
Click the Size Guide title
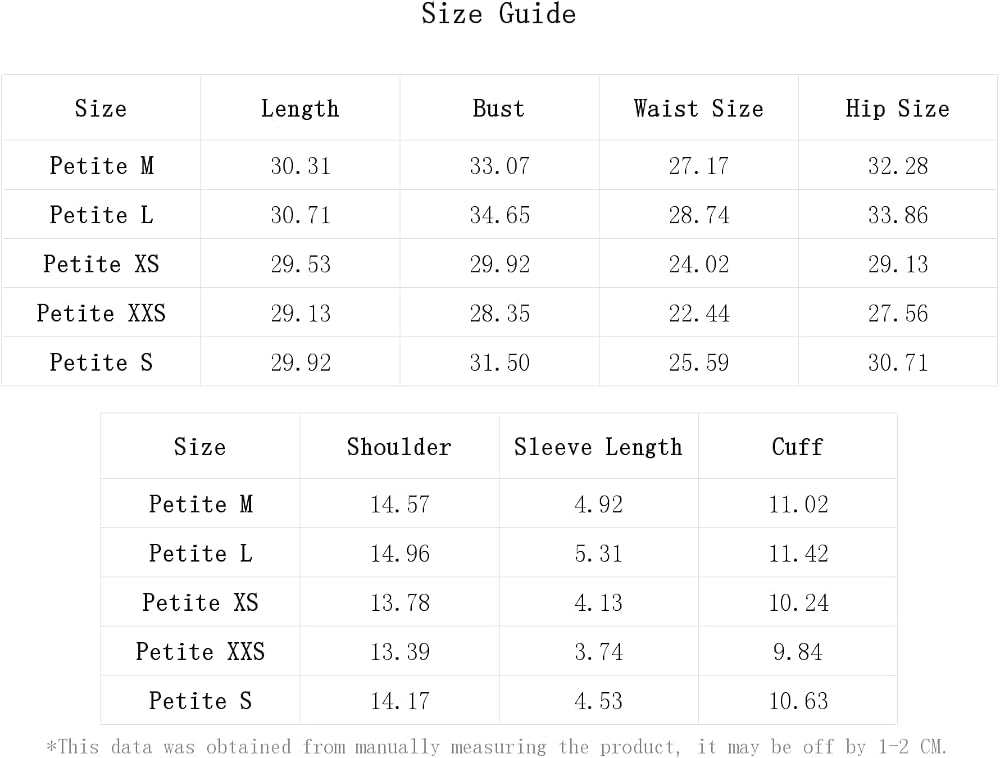(x=499, y=13)
